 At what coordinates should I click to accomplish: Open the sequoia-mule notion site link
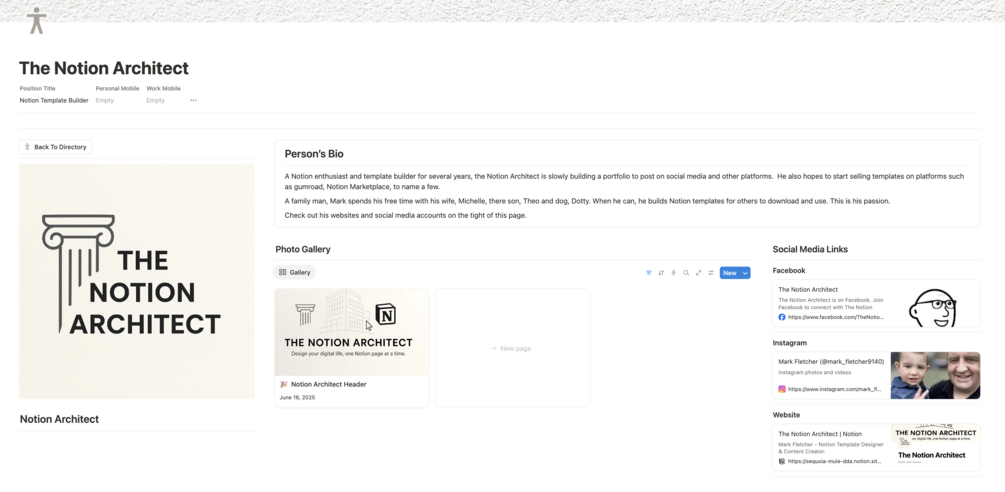pyautogui.click(x=835, y=461)
